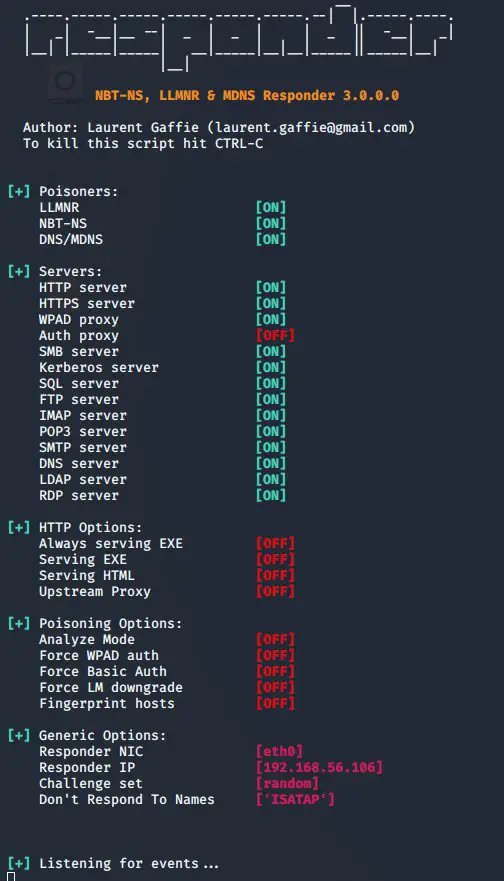Click the OFF status next to Analyze Mode
The width and height of the screenshot is (504, 881).
[x=275, y=639]
